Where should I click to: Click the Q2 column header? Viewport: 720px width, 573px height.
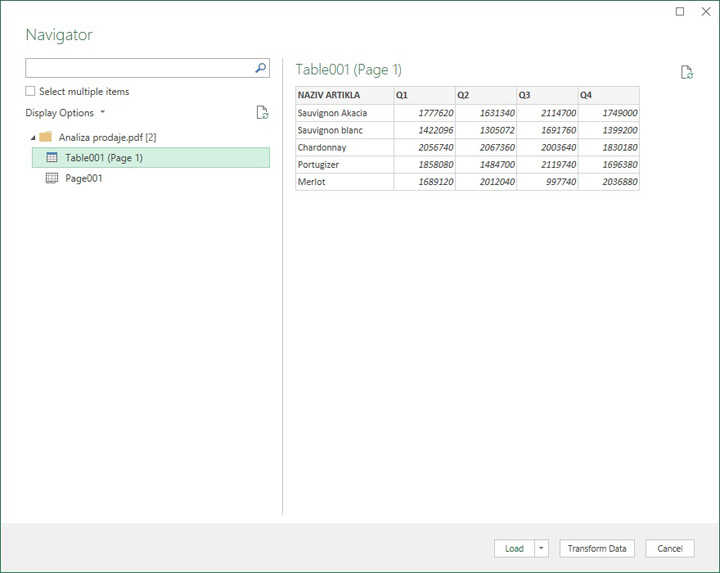pos(486,95)
